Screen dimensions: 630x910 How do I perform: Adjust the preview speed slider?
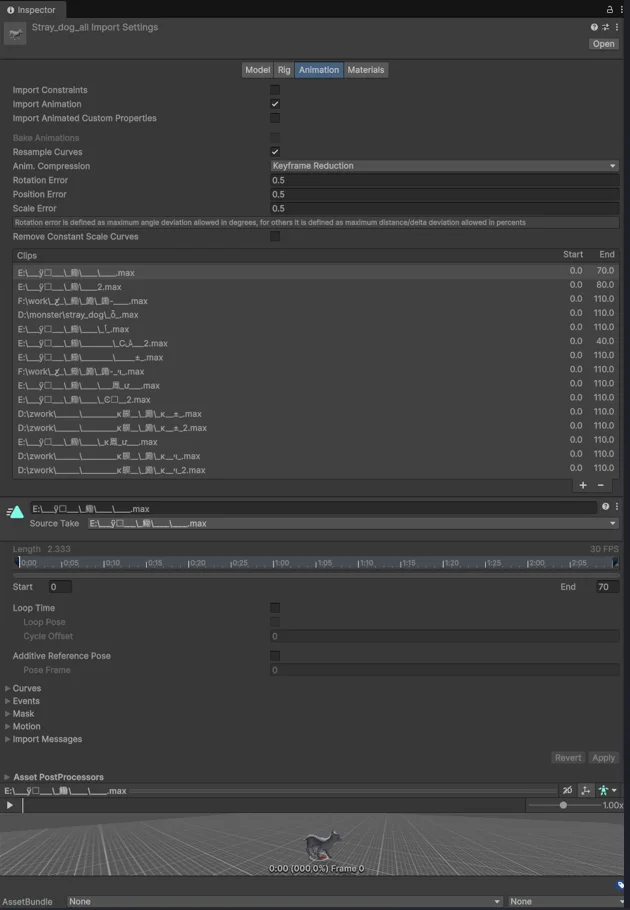coord(563,805)
